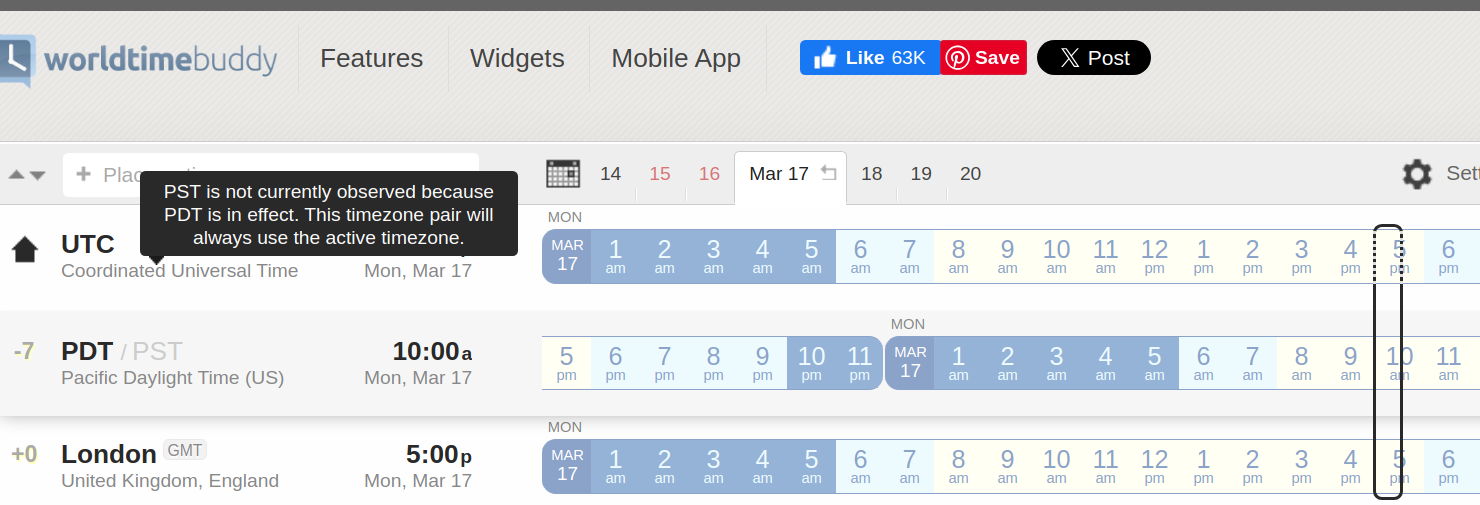
Task: Click the worldtimebuddy clock logo
Action: pos(17,58)
